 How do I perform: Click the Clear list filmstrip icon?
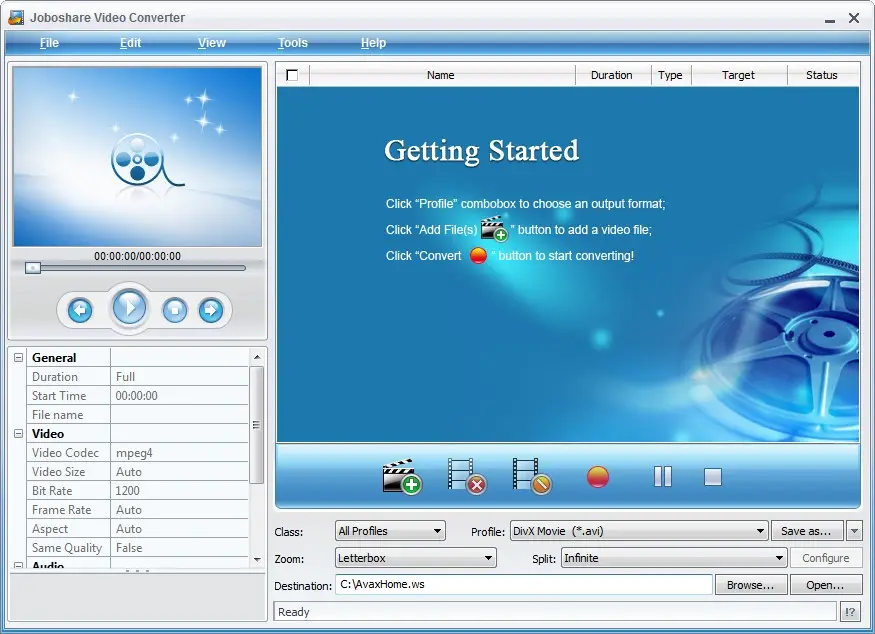(x=532, y=477)
